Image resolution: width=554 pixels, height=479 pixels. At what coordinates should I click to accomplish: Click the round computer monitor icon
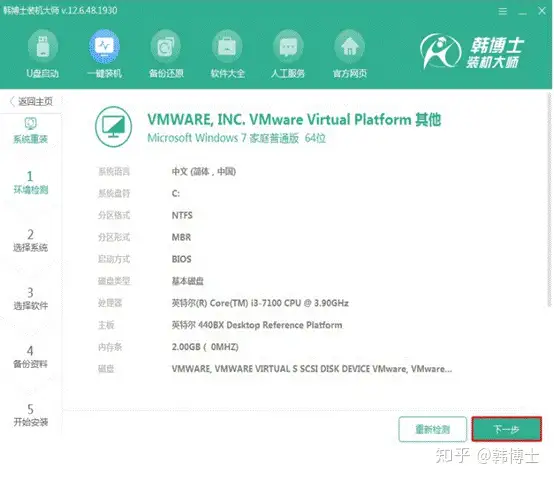tap(113, 126)
